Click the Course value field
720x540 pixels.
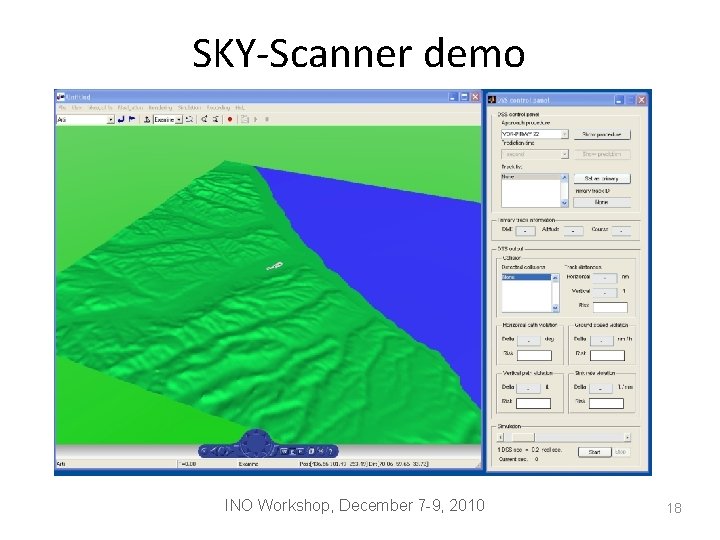622,231
